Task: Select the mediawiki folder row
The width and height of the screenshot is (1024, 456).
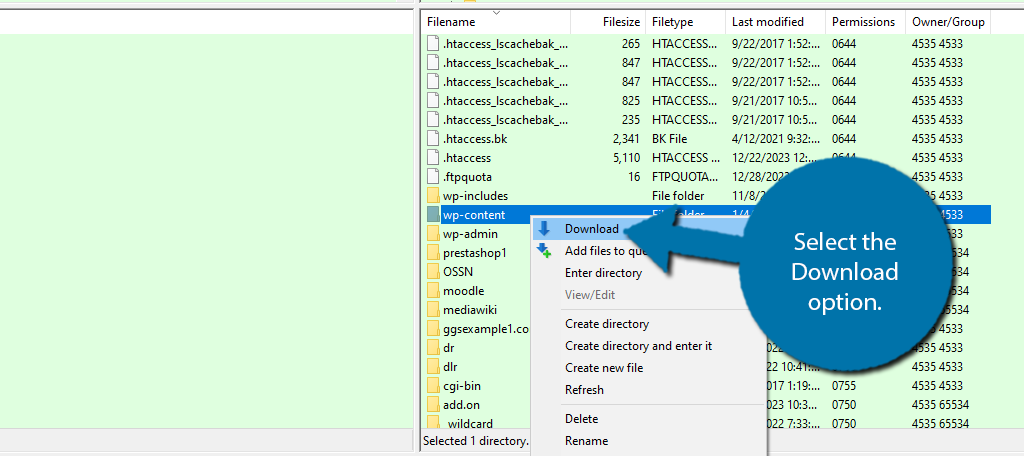Action: (x=470, y=310)
